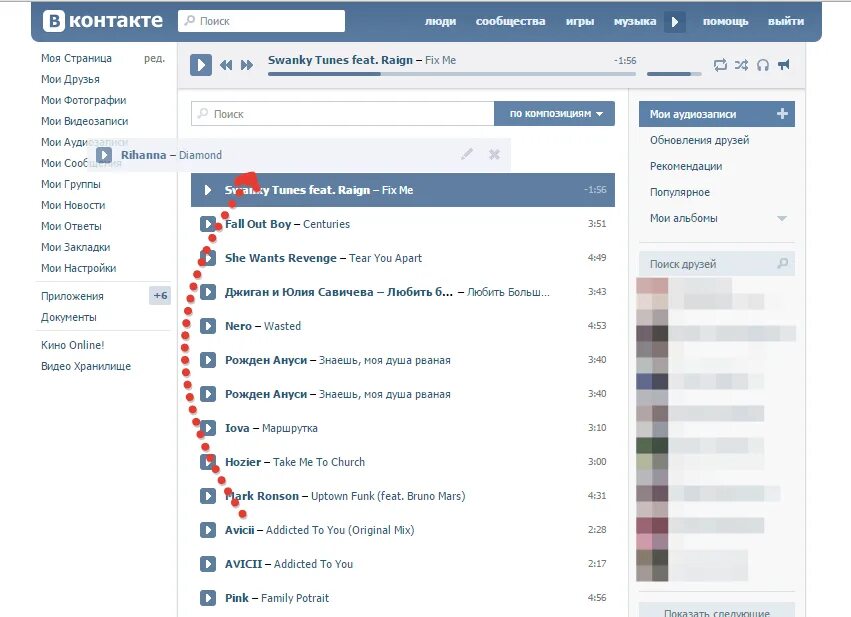Open Документы link
The image size is (851, 617).
pyautogui.click(x=69, y=317)
